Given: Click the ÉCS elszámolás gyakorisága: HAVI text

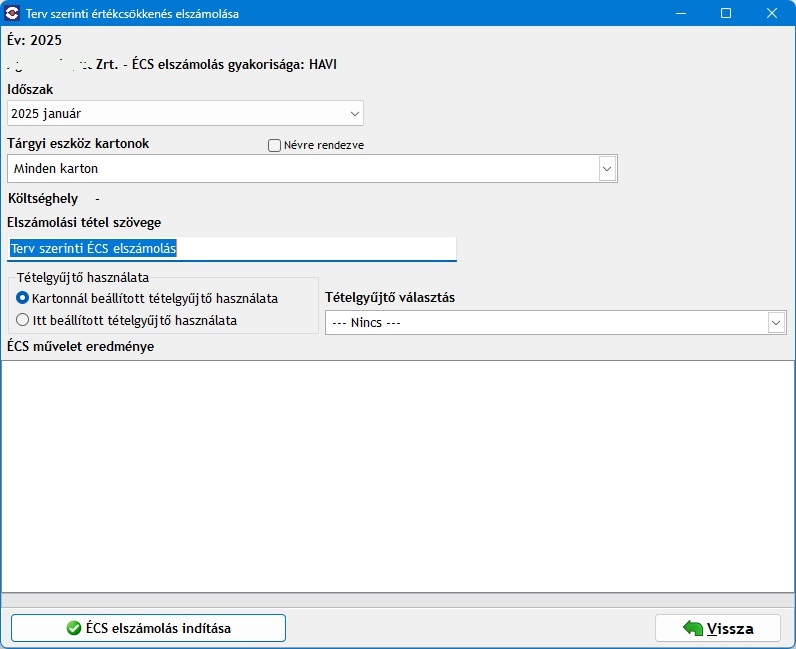Looking at the screenshot, I should coord(234,64).
